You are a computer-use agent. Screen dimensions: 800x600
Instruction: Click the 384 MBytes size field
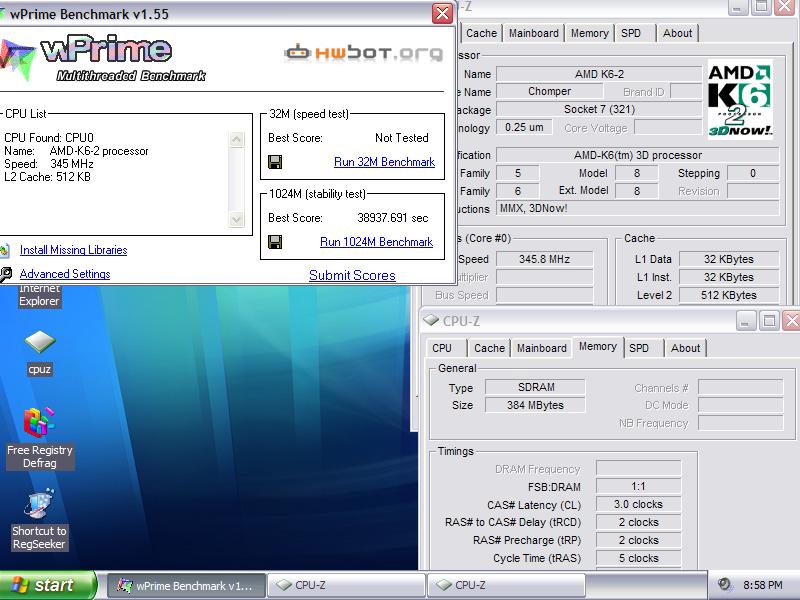[536, 405]
